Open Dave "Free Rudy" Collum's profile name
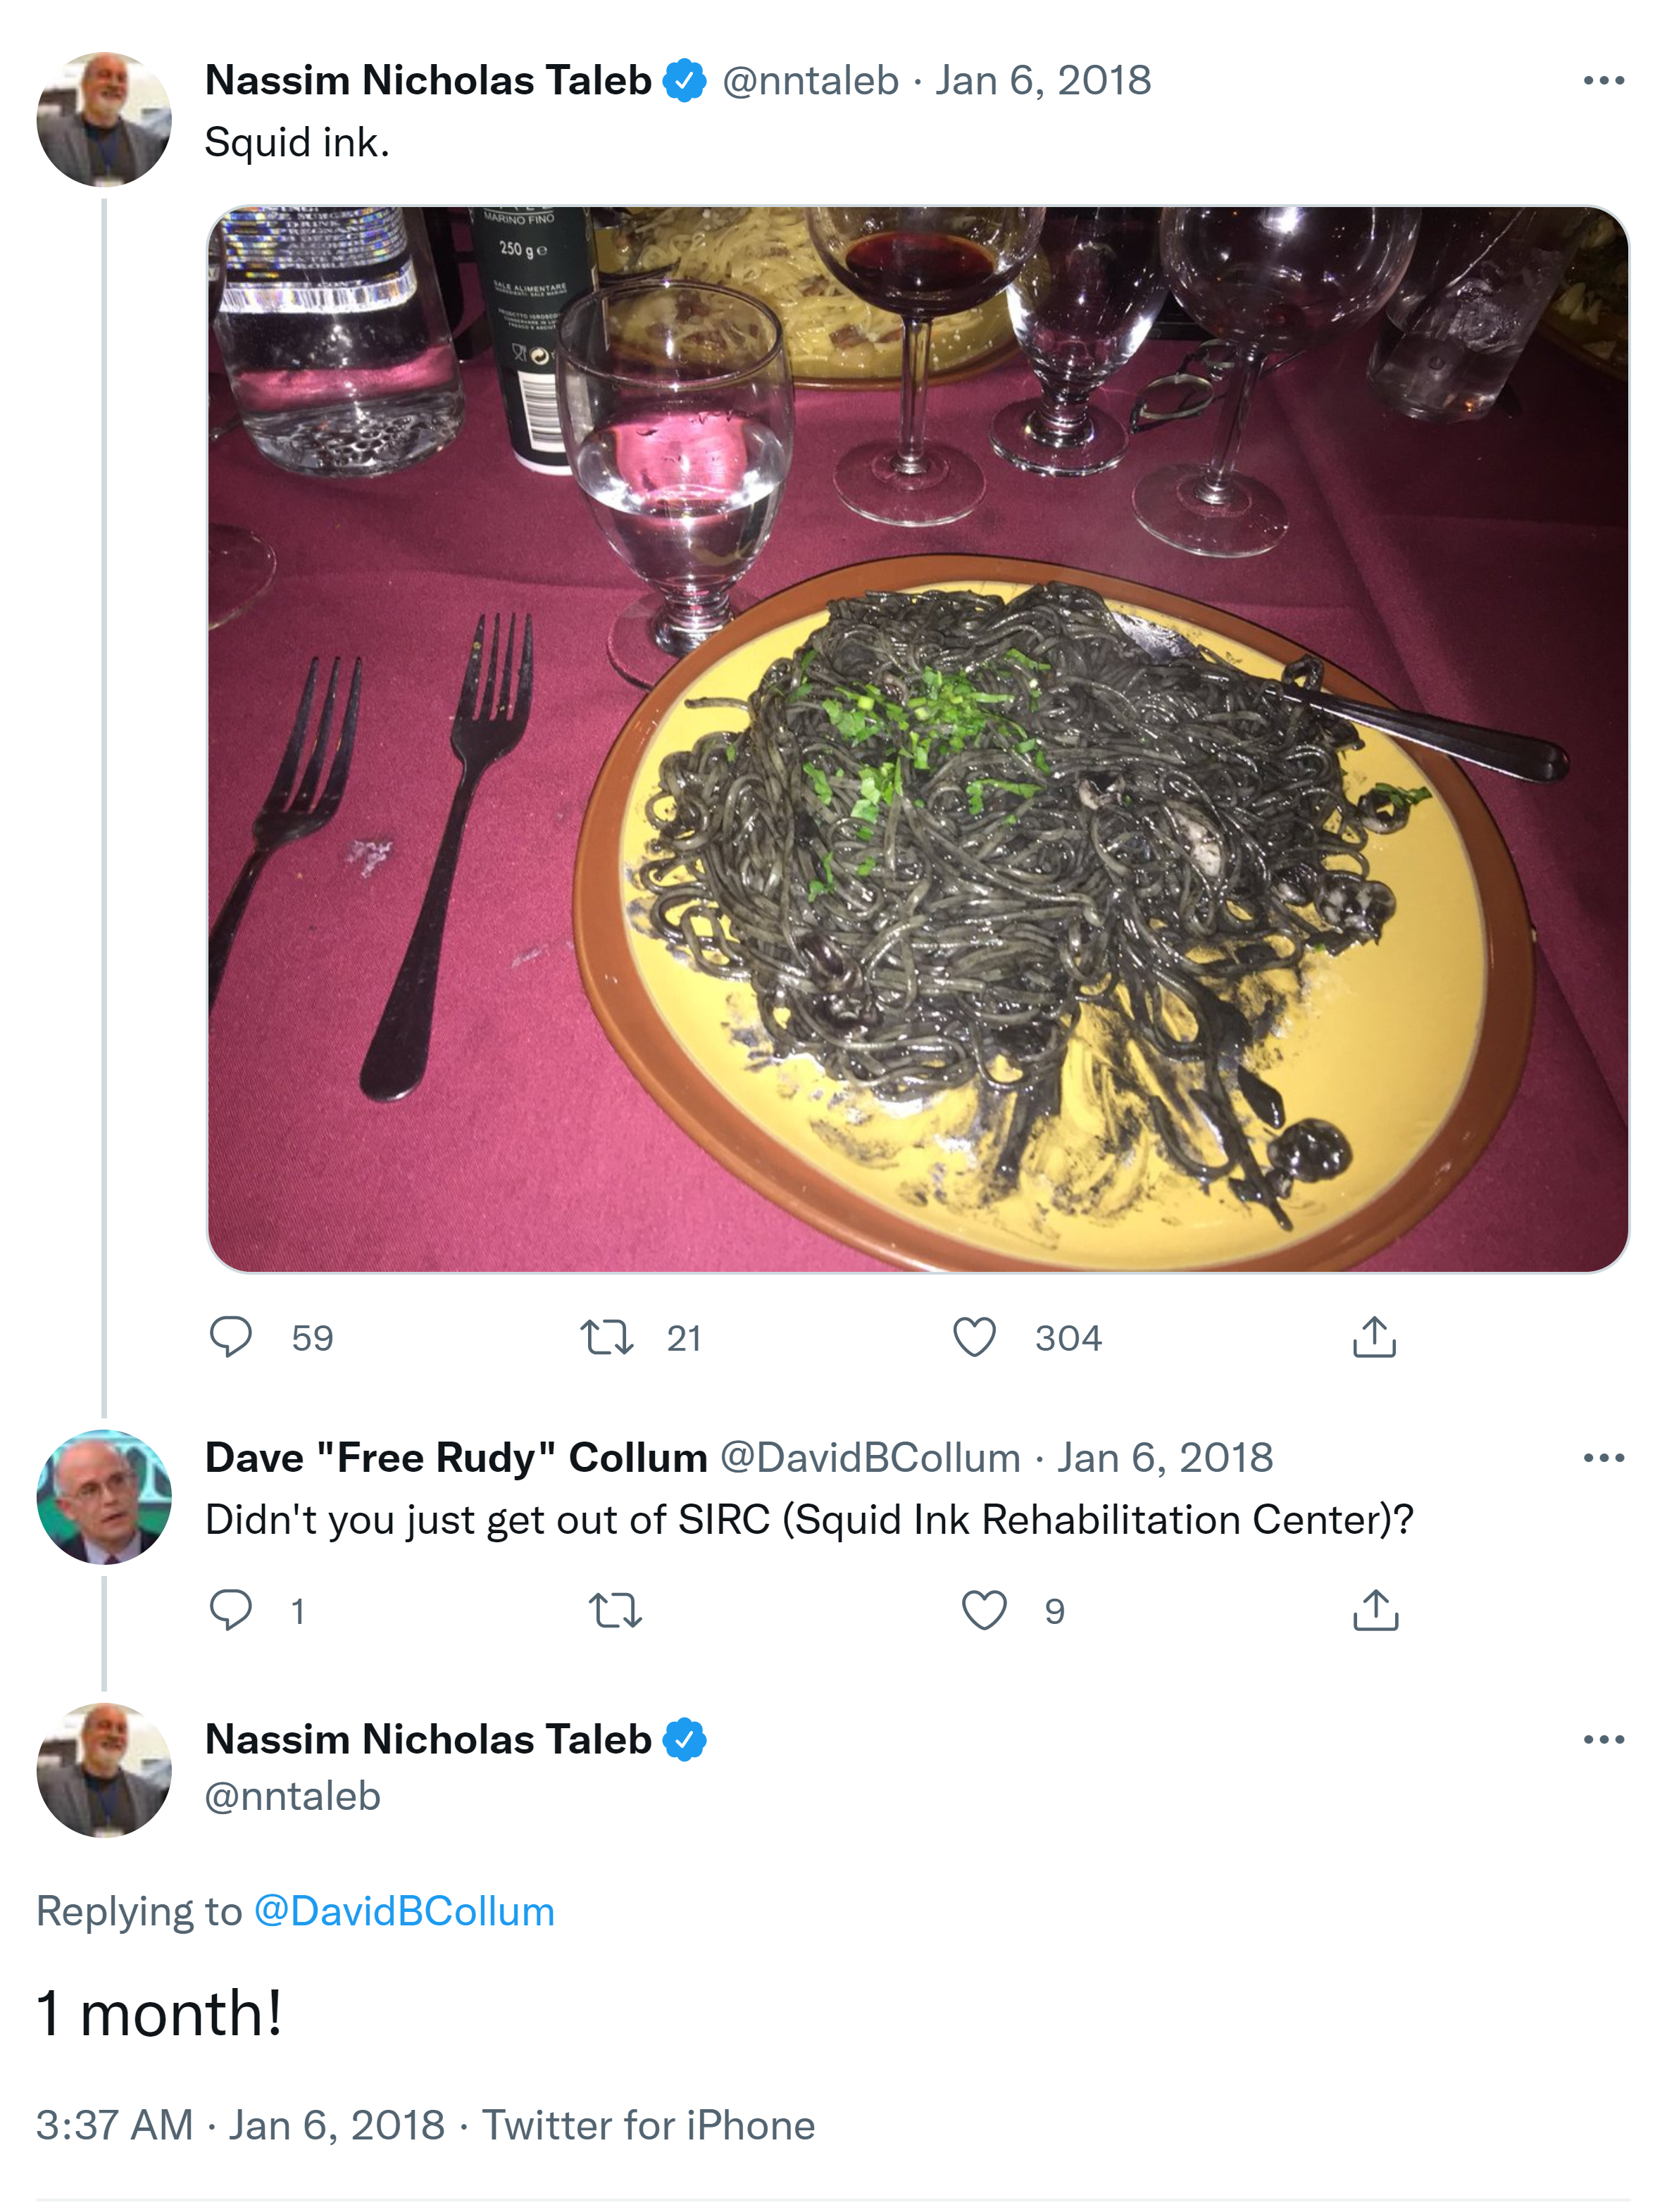 click(456, 1458)
